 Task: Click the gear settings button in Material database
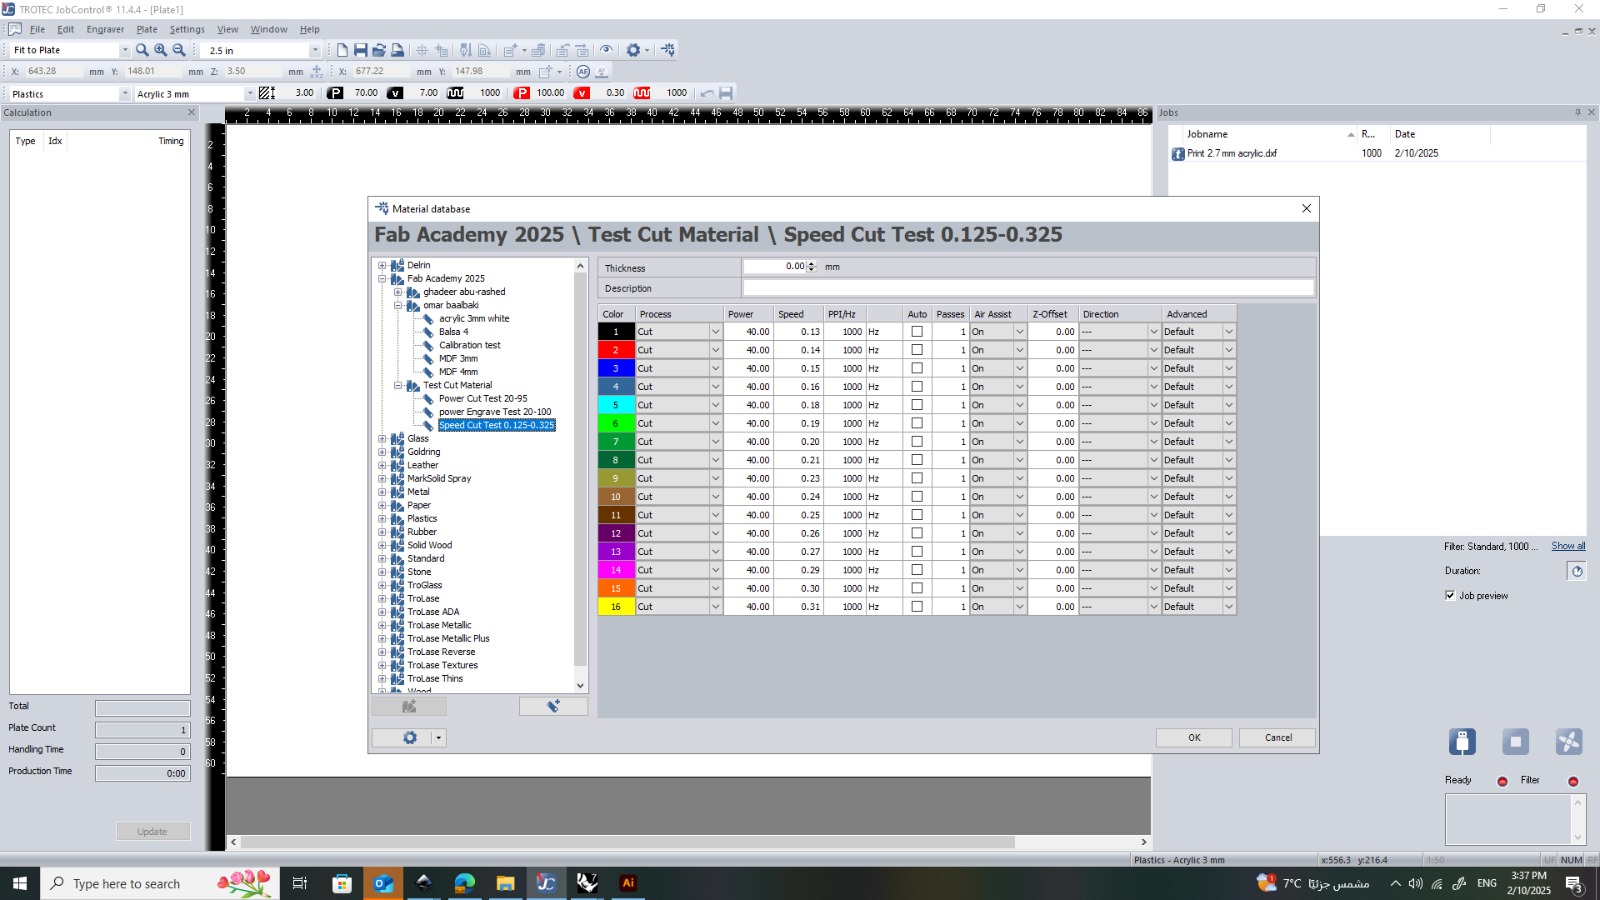click(409, 738)
